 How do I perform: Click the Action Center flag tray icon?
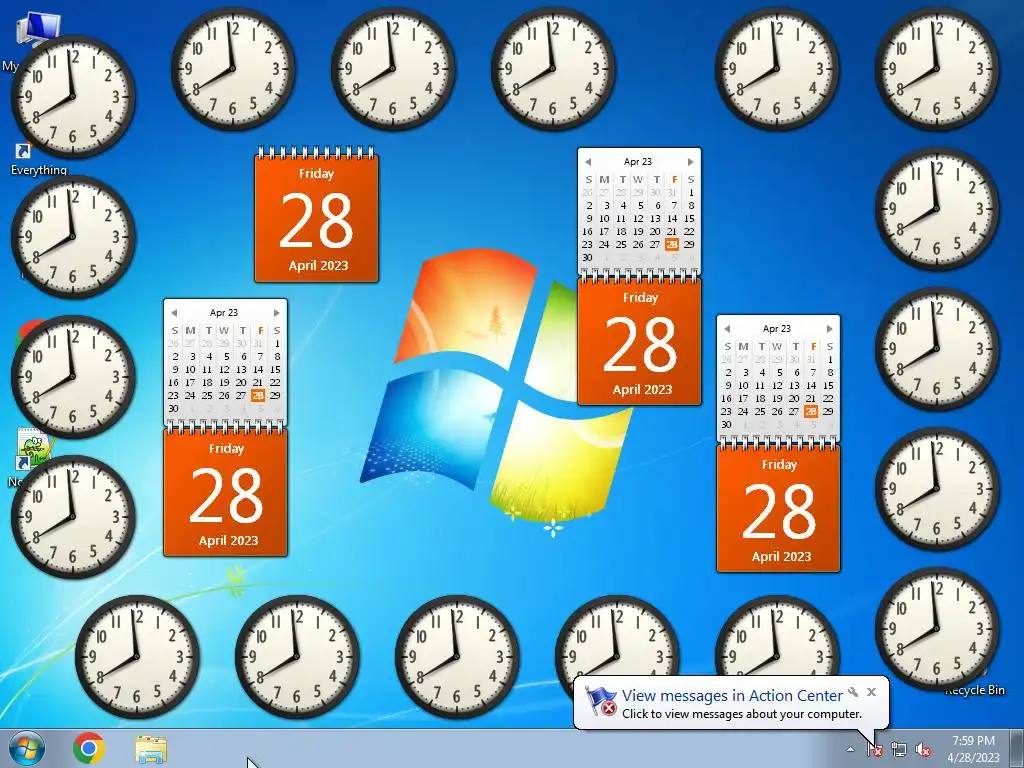875,749
